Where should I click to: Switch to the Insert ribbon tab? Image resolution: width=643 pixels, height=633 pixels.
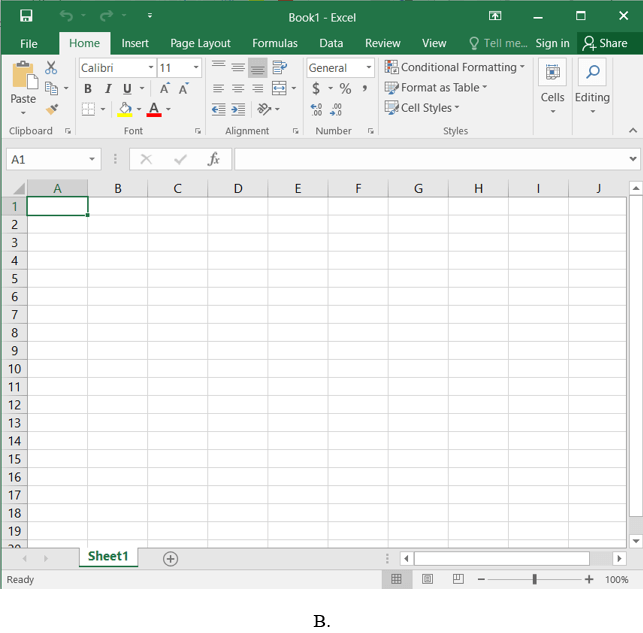135,43
